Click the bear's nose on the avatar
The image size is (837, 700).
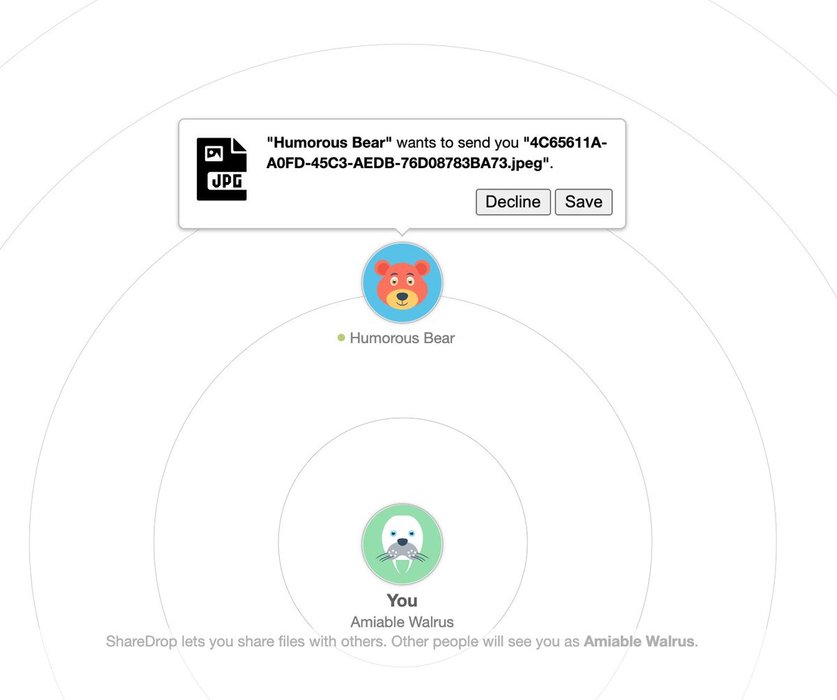pos(402,296)
